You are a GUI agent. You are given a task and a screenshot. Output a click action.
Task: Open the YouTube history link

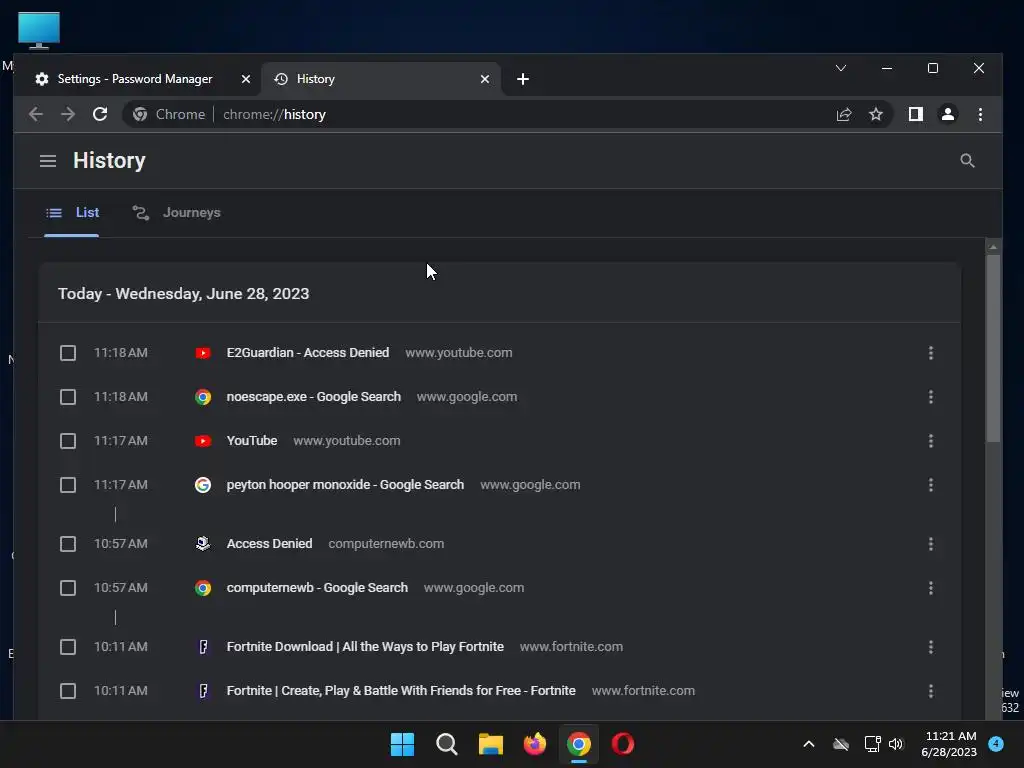251,441
